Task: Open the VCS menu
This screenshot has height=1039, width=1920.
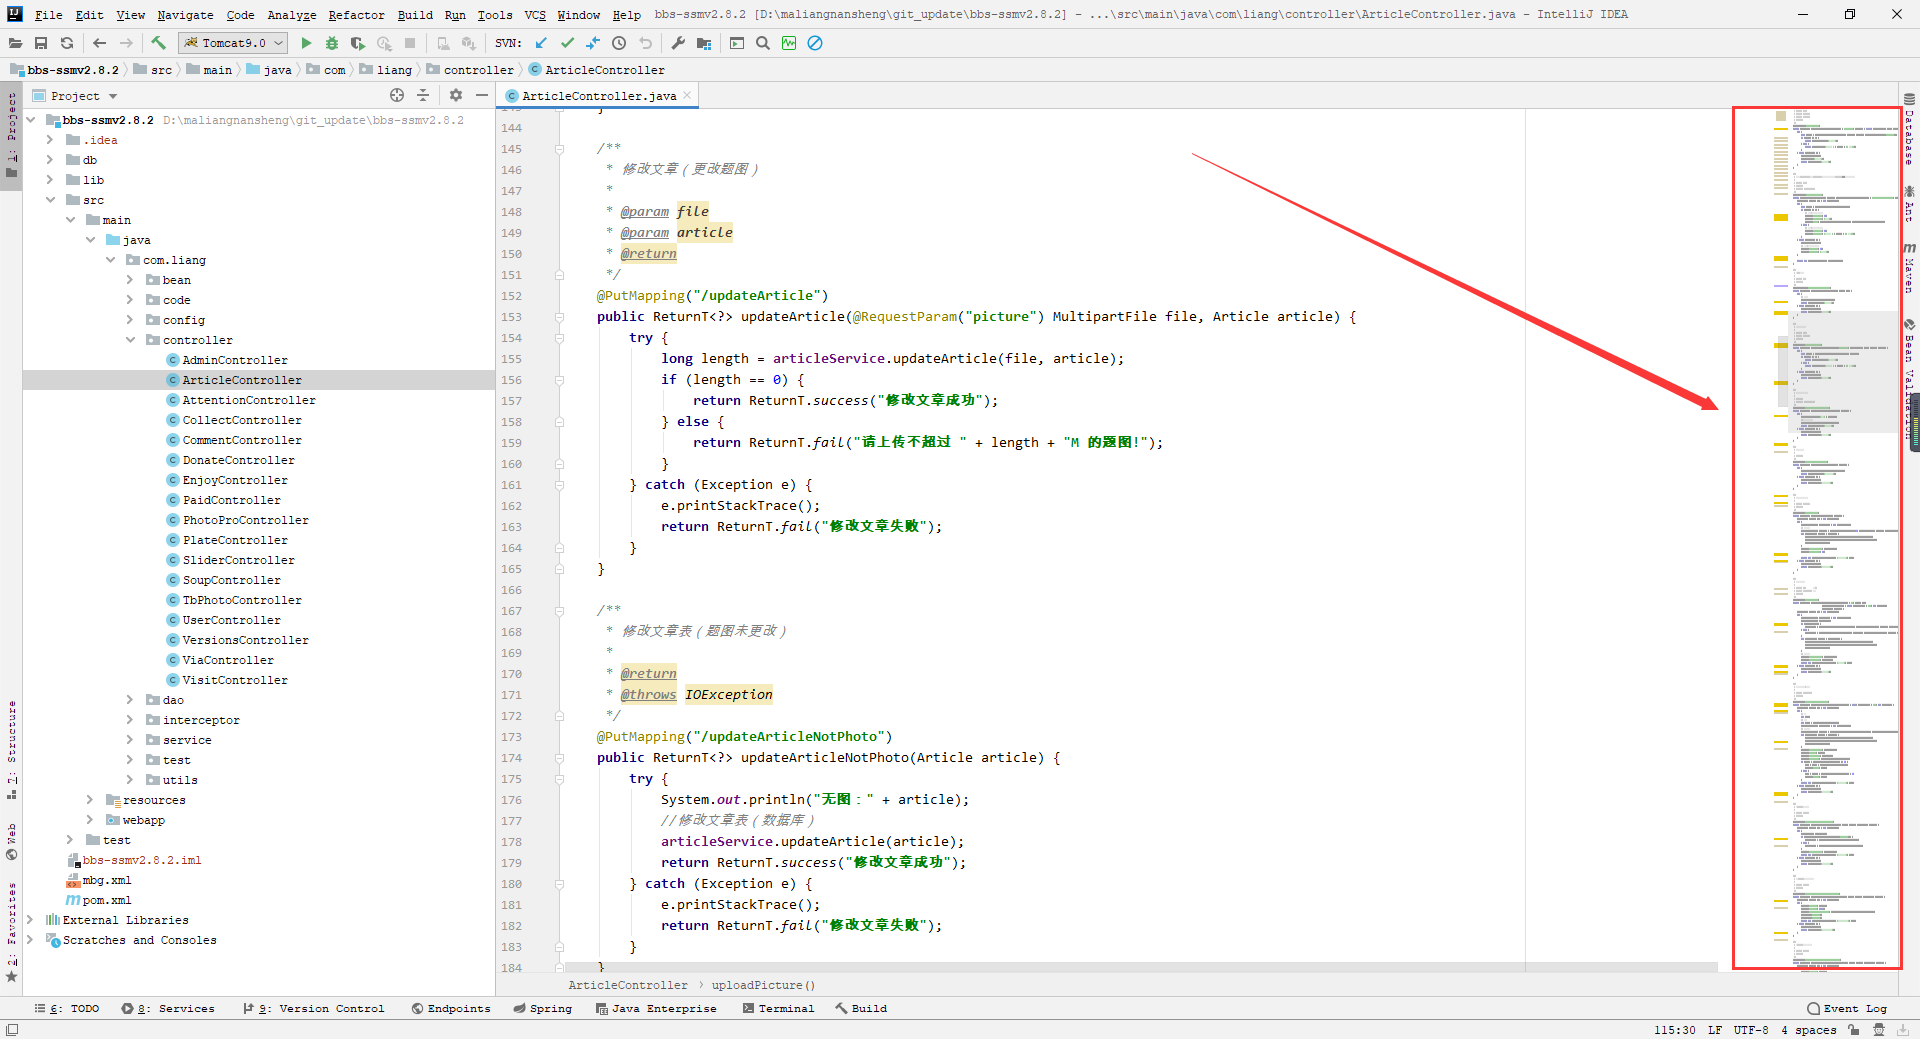Action: point(535,15)
